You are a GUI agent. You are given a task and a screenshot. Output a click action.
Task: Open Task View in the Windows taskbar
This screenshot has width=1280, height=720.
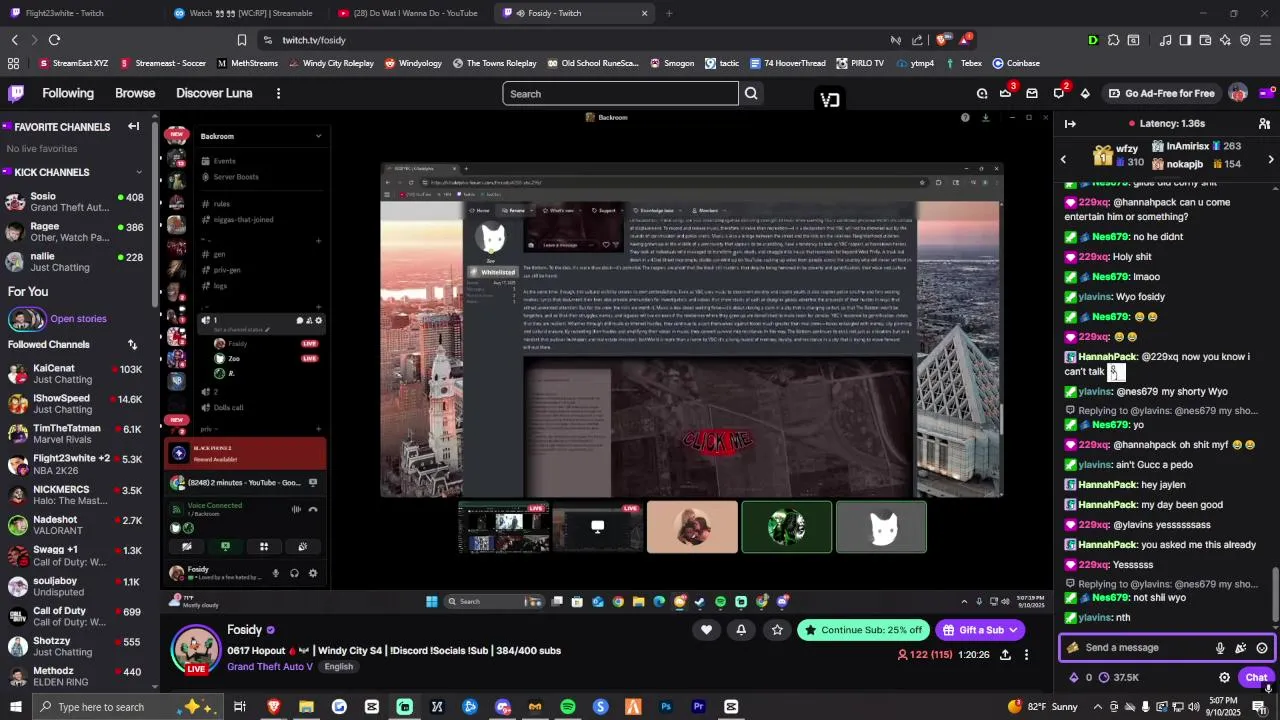click(240, 707)
